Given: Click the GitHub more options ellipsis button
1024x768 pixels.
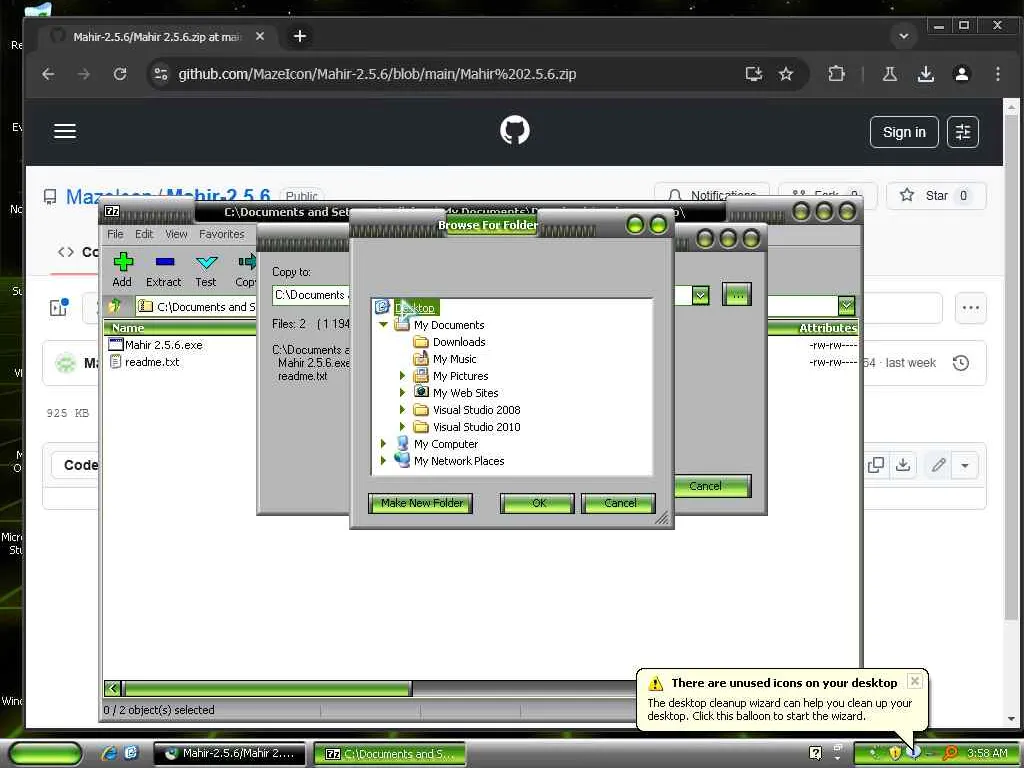Looking at the screenshot, I should pyautogui.click(x=970, y=308).
